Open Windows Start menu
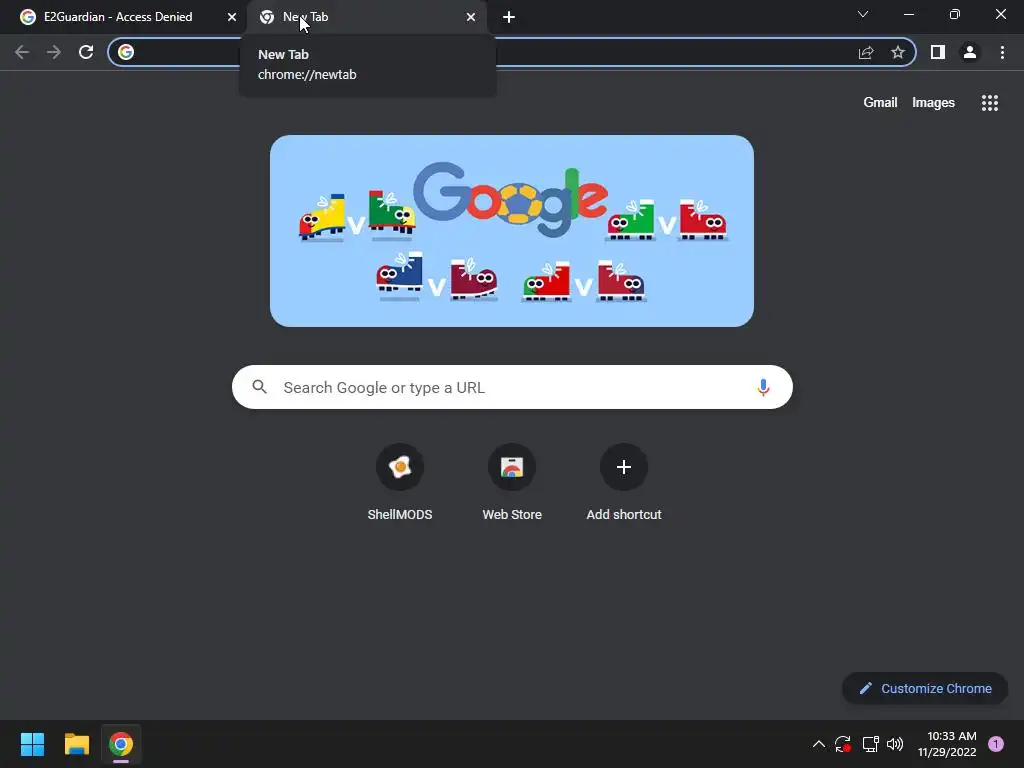Image resolution: width=1024 pixels, height=768 pixels. click(x=32, y=744)
